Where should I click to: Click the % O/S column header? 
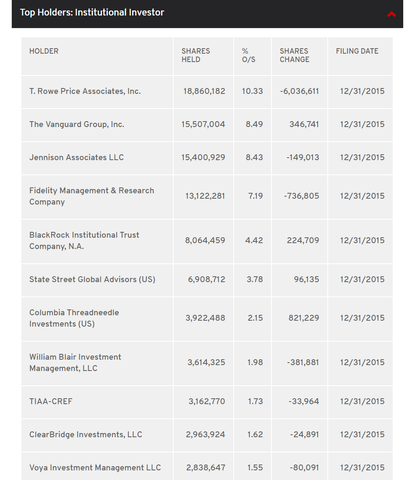point(249,55)
